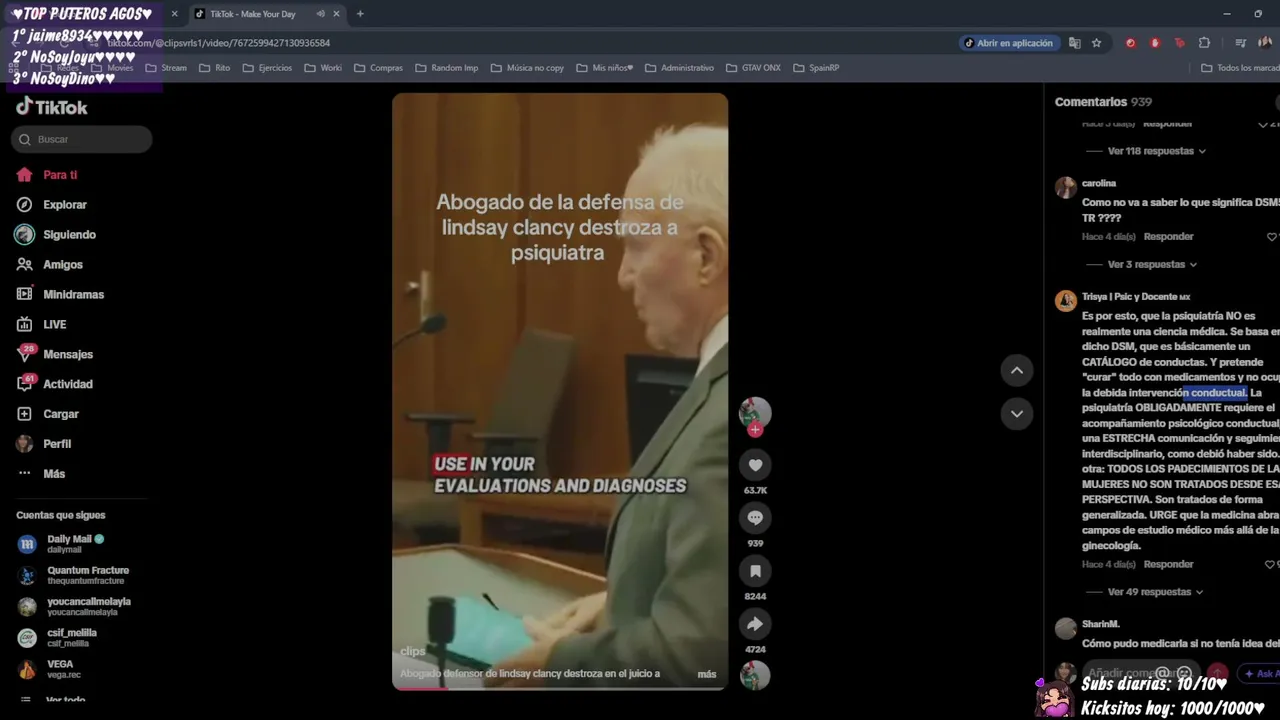The width and height of the screenshot is (1280, 720).
Task: Open the Compras bookmarks folder
Action: point(378,68)
